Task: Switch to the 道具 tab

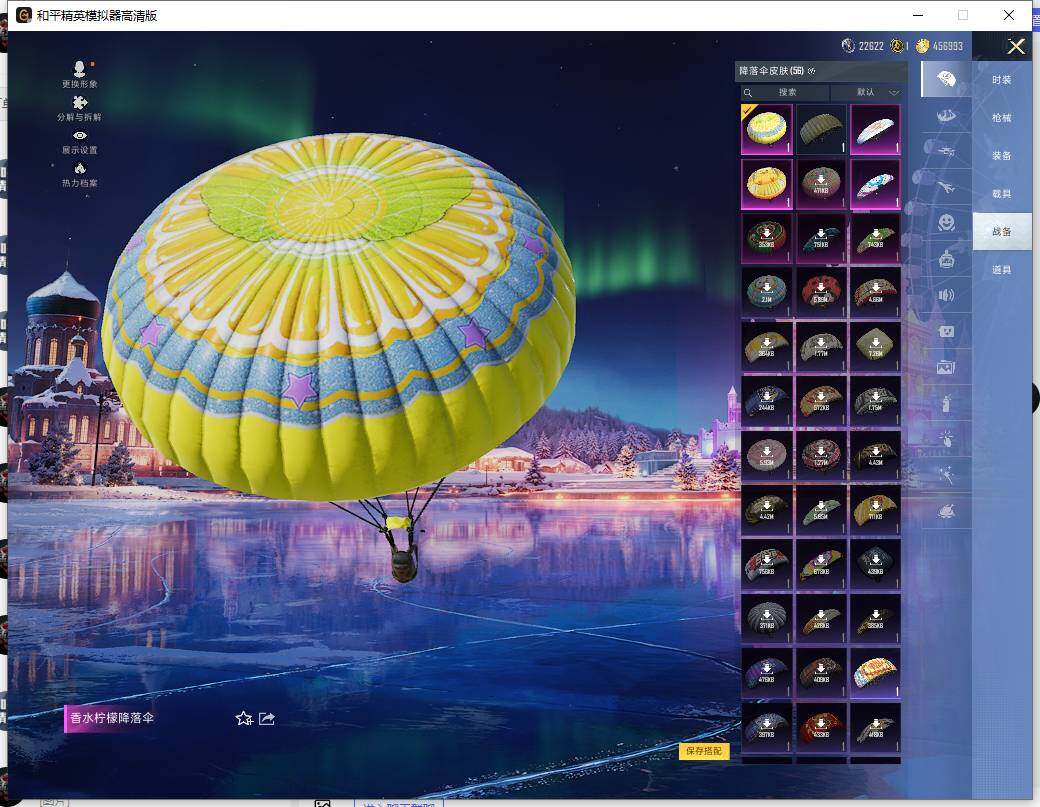Action: tap(1002, 270)
